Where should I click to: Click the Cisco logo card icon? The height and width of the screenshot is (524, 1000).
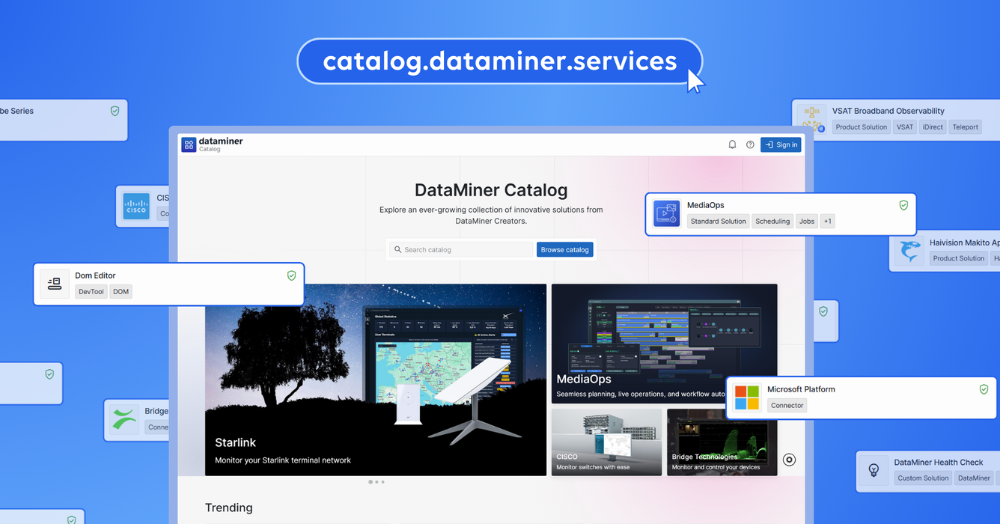point(136,207)
